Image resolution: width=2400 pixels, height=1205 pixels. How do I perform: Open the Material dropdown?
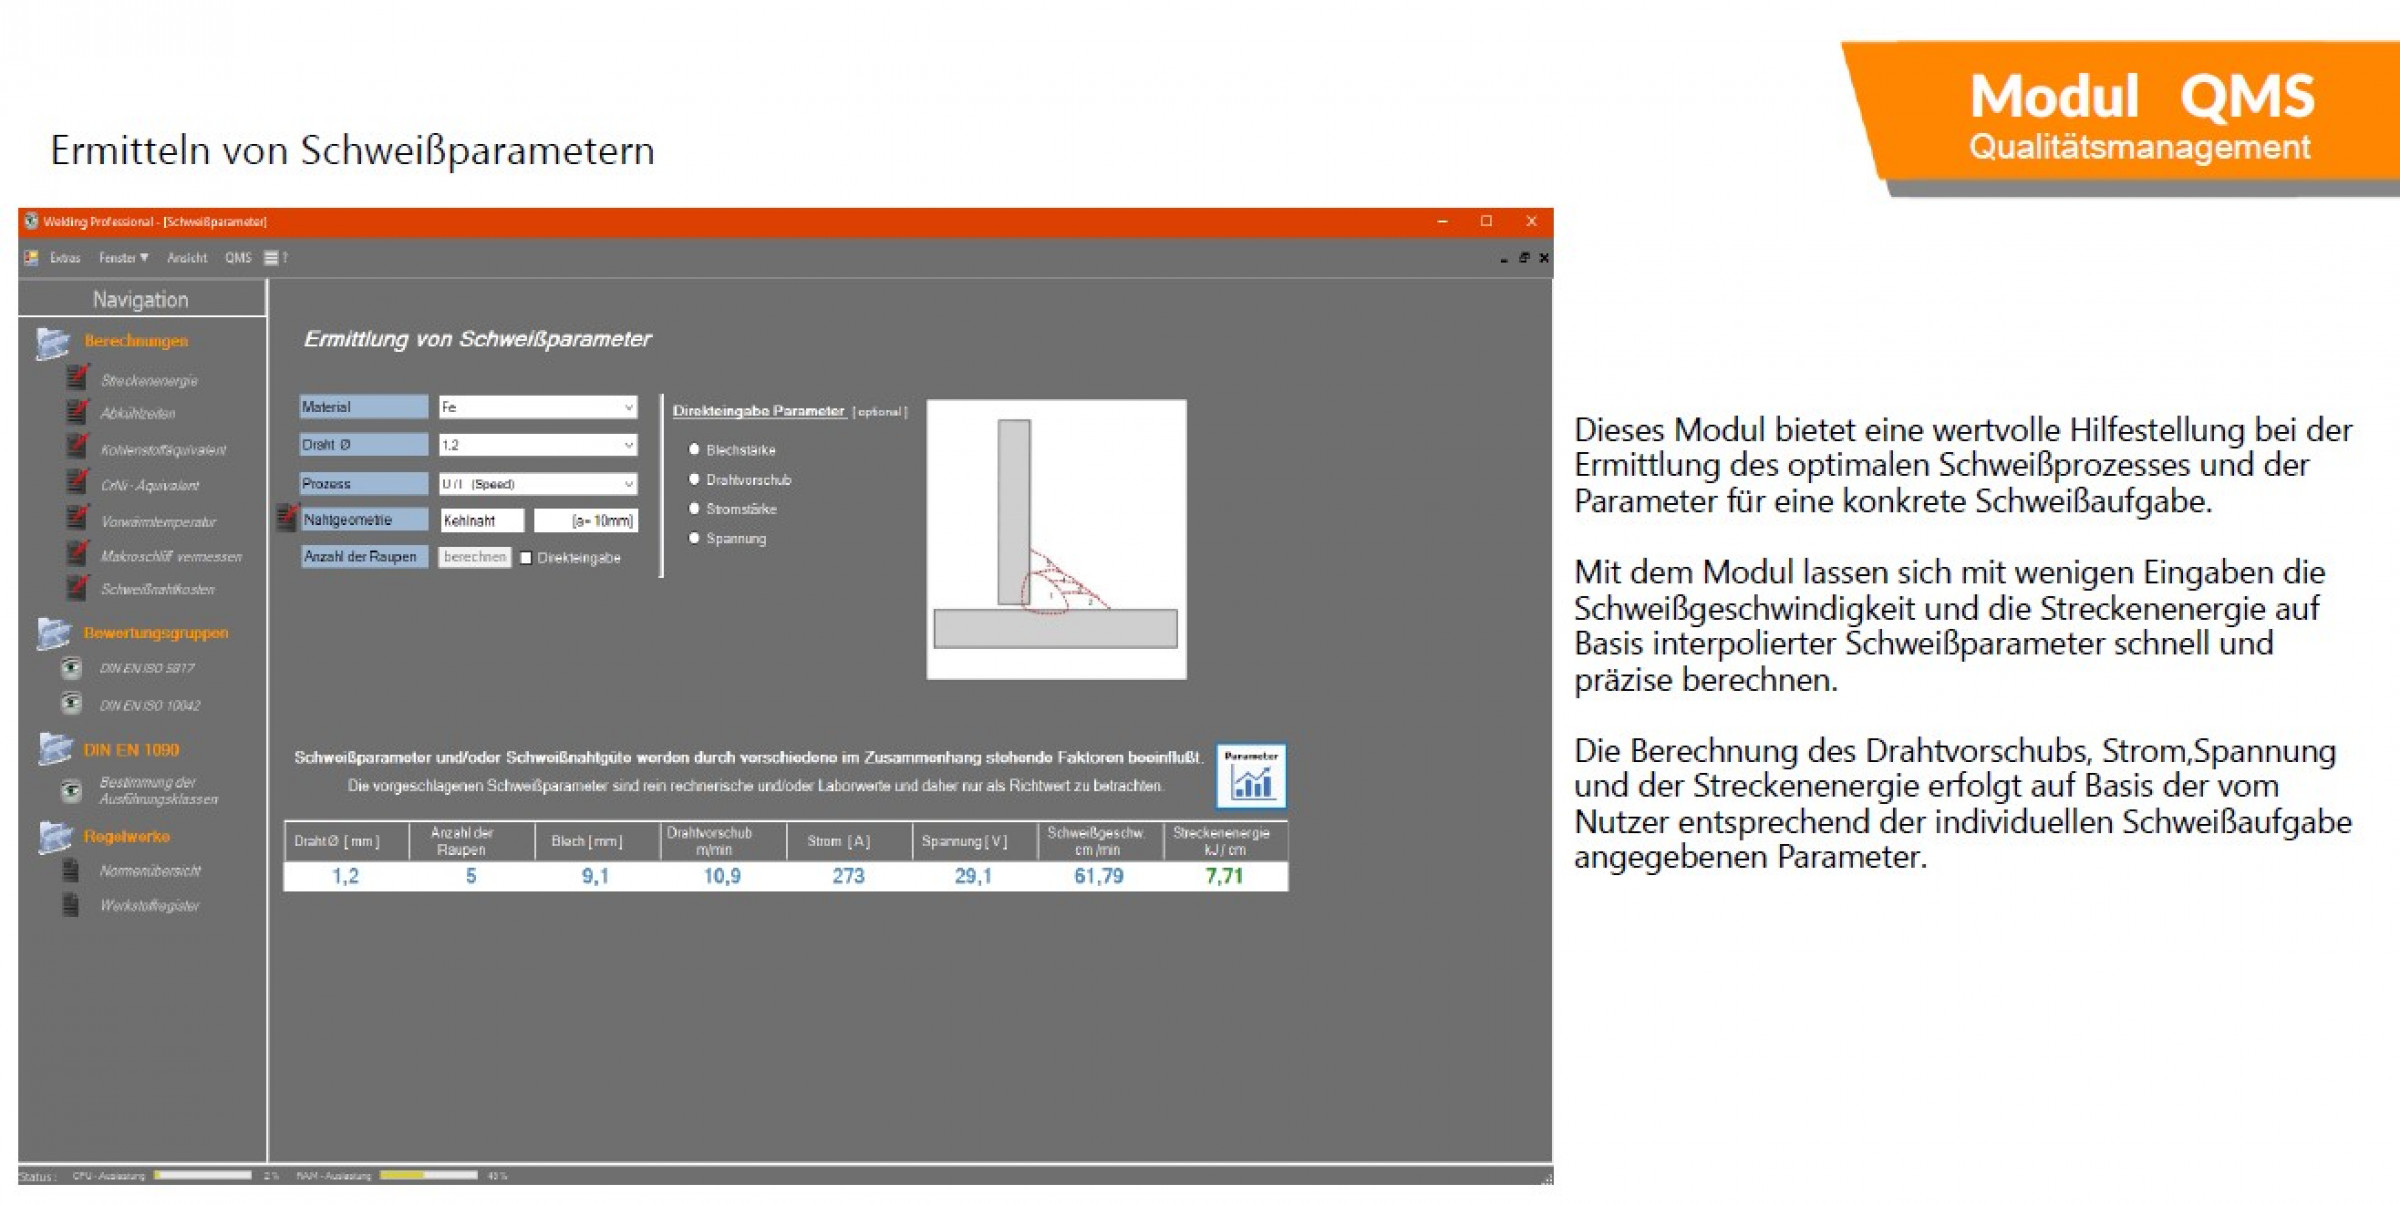click(x=537, y=406)
